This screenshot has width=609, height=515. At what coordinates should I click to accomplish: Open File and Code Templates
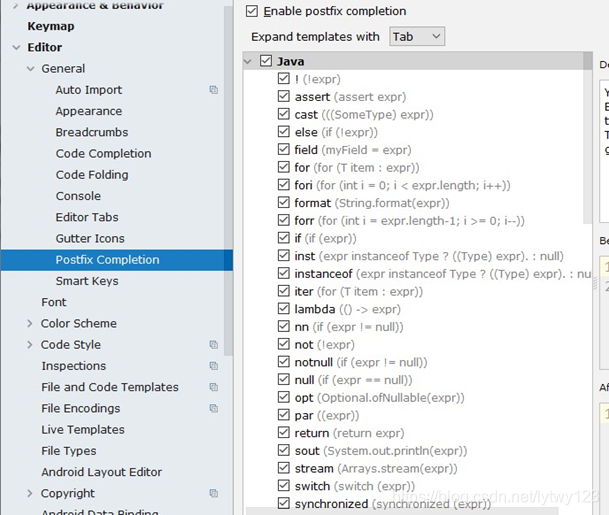110,387
